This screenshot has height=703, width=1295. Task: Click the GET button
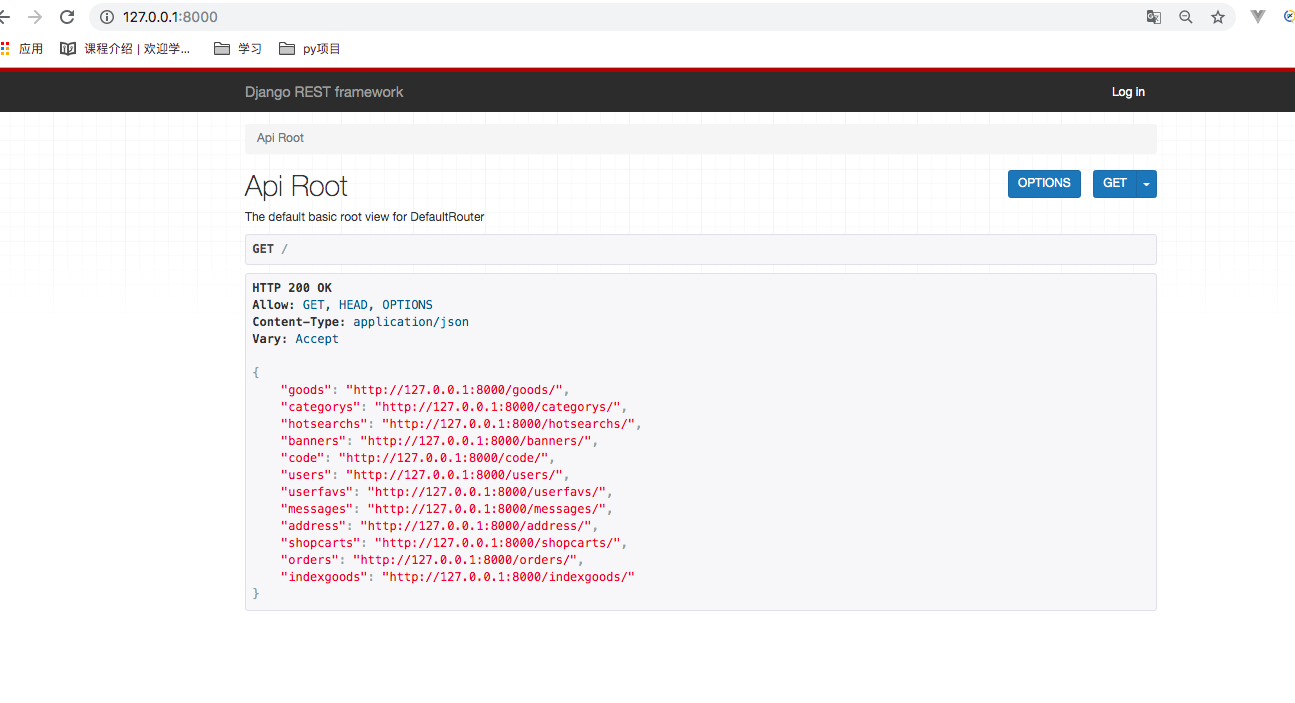(1115, 183)
